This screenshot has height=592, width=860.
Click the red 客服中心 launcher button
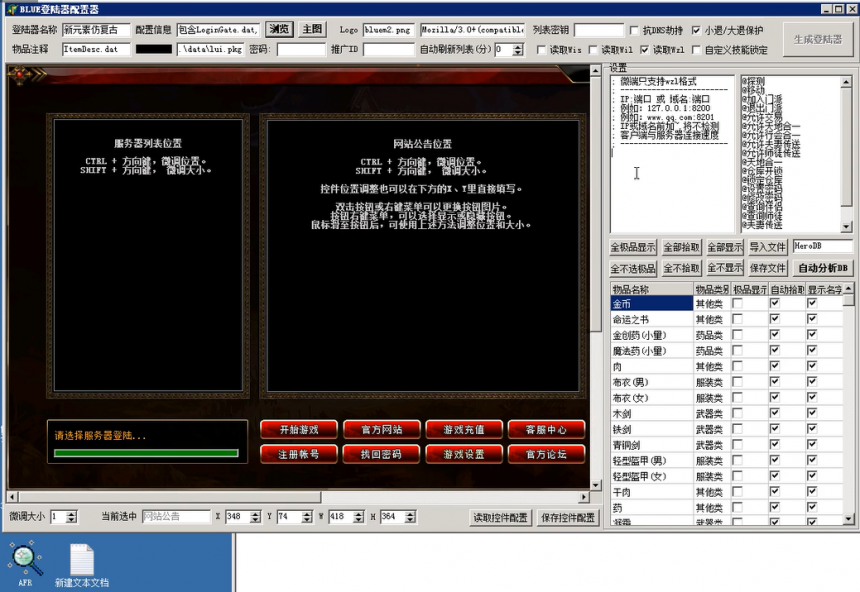pyautogui.click(x=546, y=429)
